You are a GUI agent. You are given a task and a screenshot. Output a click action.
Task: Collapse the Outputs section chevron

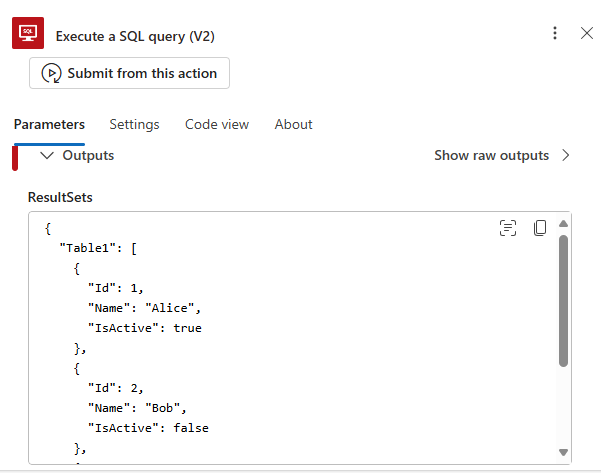pyautogui.click(x=46, y=156)
